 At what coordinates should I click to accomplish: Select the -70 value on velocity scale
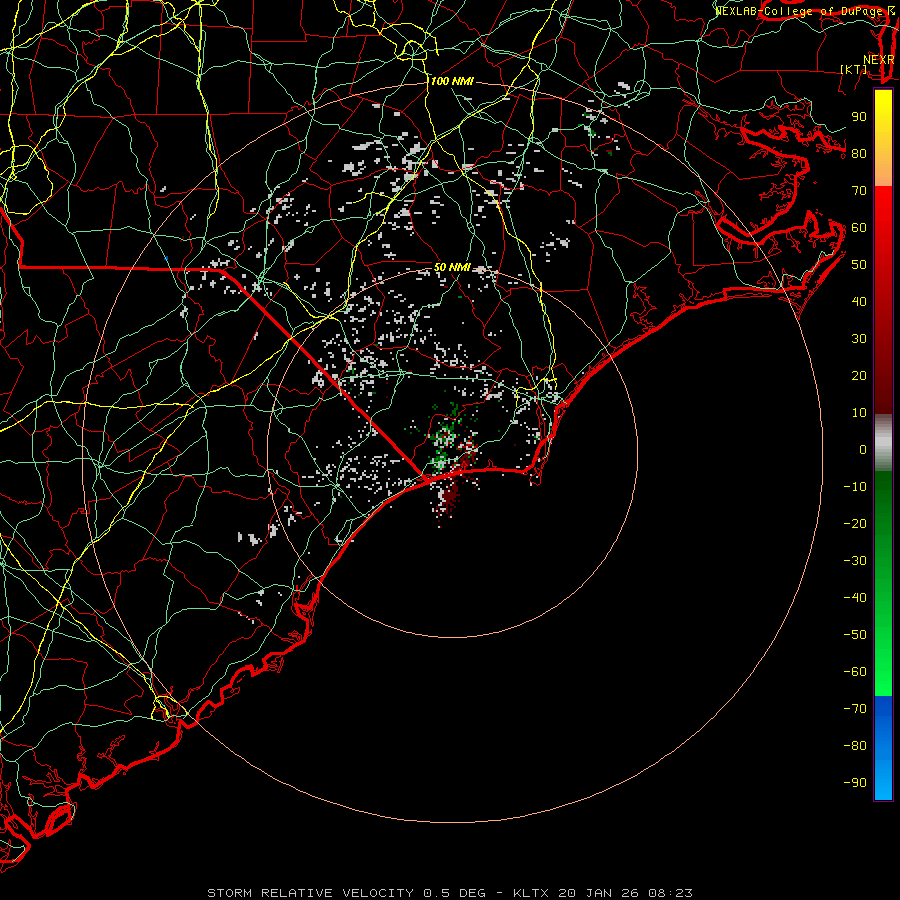pyautogui.click(x=855, y=709)
